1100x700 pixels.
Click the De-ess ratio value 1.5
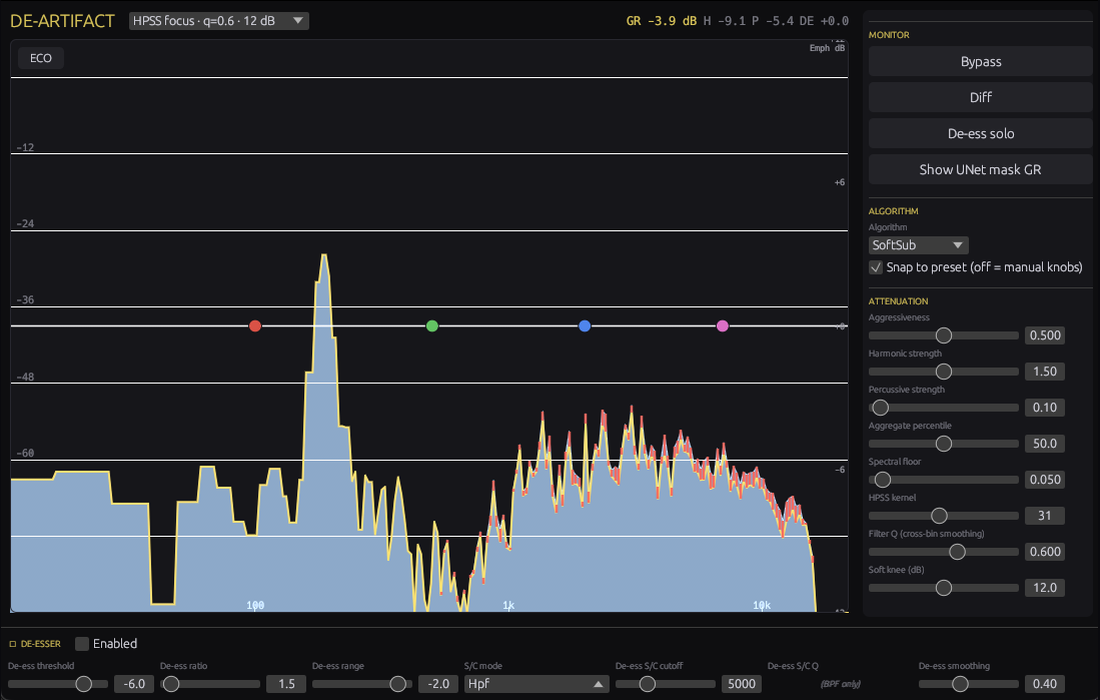click(286, 684)
